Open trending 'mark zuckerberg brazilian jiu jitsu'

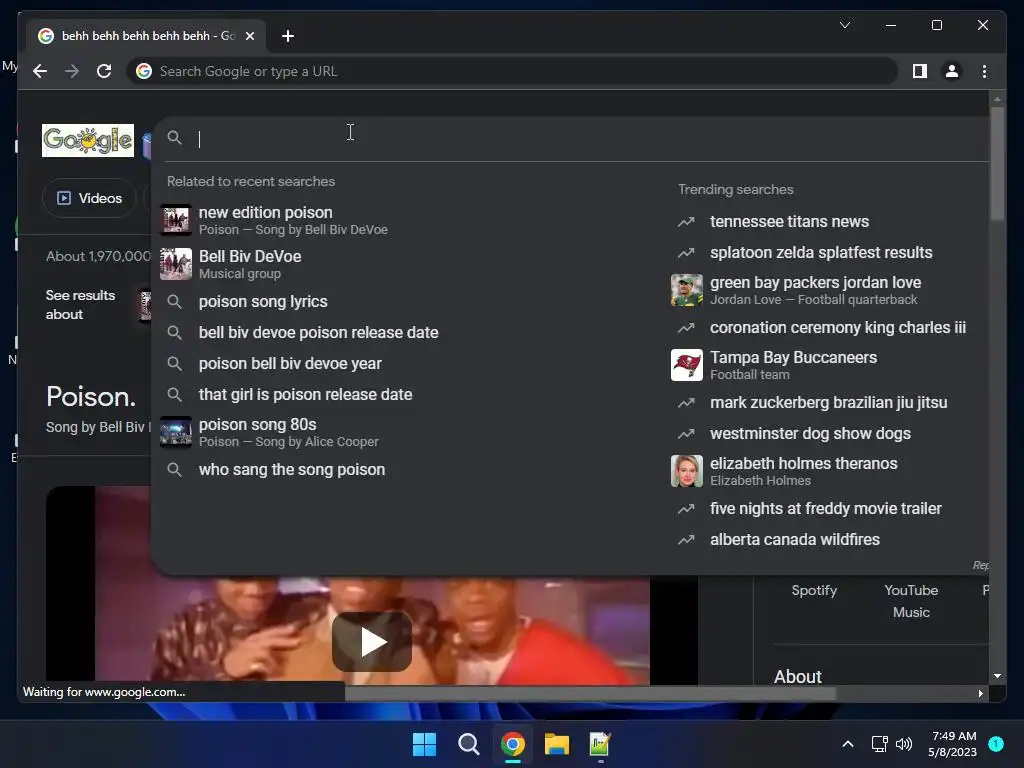click(x=828, y=403)
